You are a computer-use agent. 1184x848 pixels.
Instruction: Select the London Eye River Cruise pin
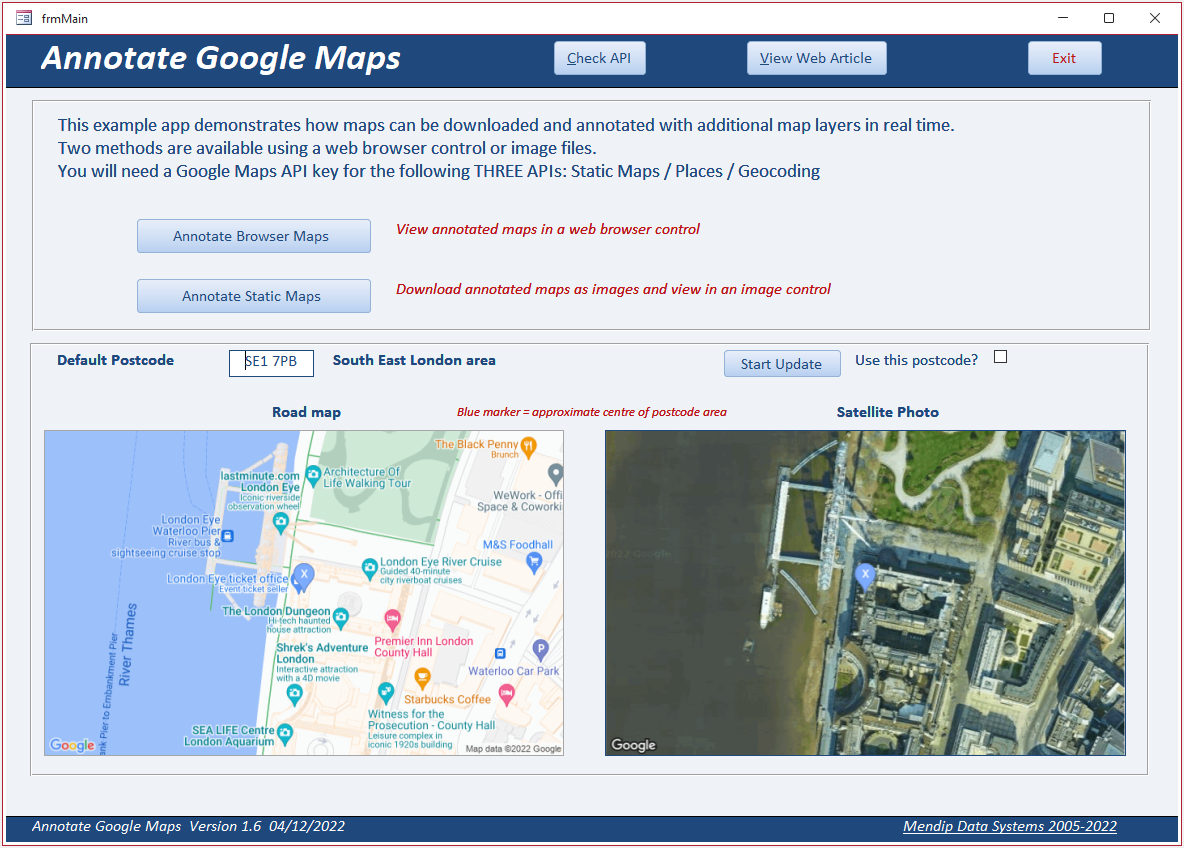click(x=369, y=569)
